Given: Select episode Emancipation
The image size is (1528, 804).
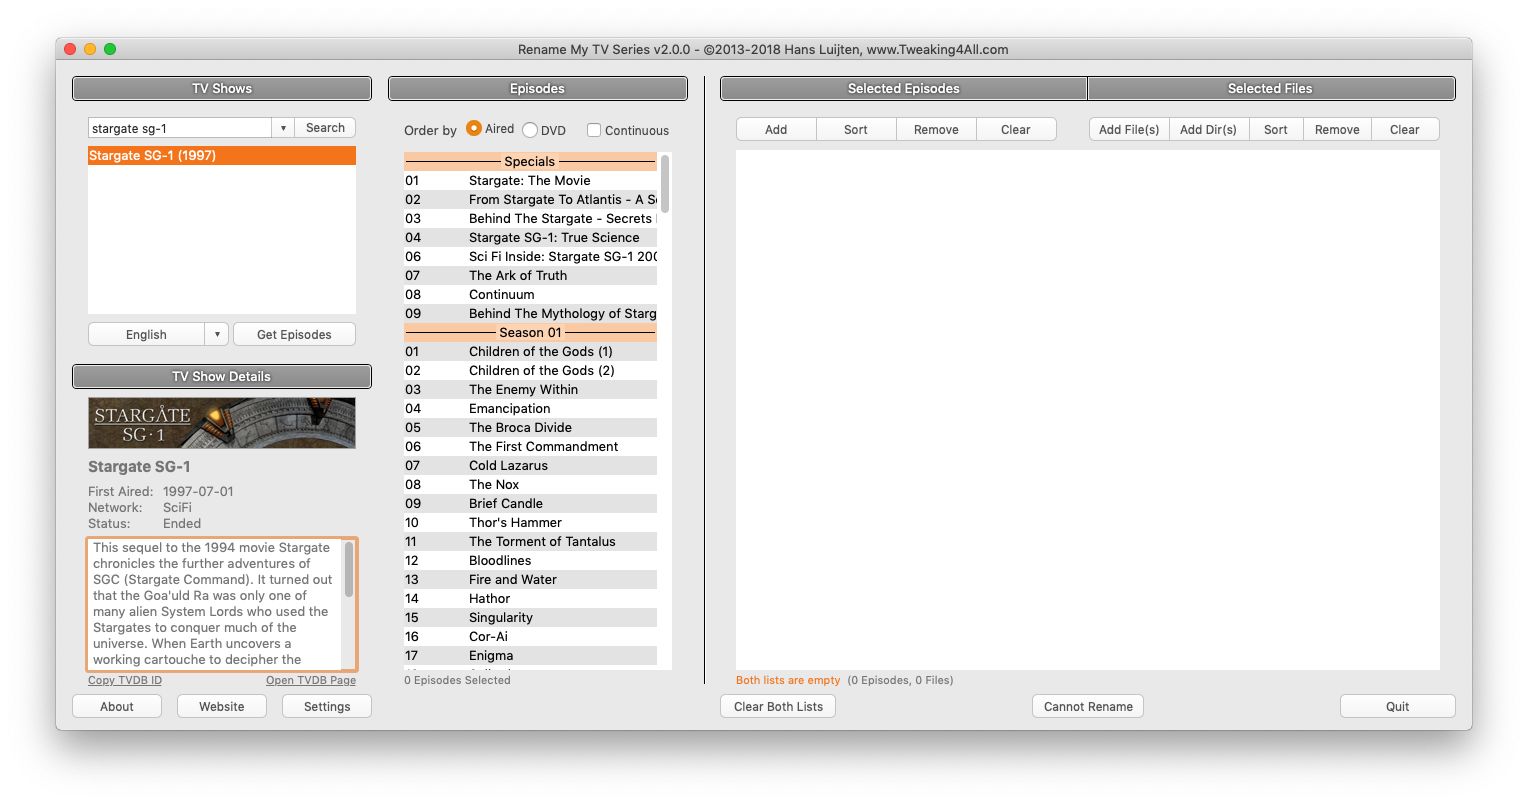Looking at the screenshot, I should tap(530, 409).
